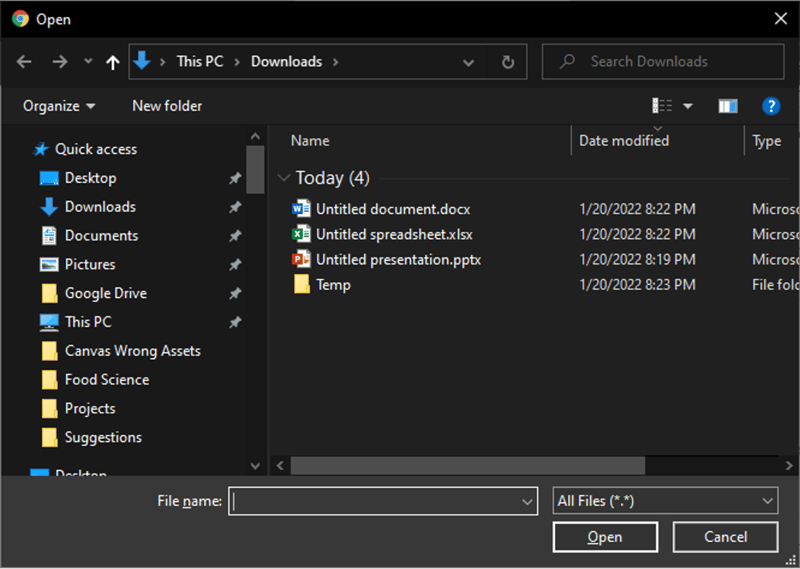
Task: Click the pin icon next to Downloads
Action: [235, 207]
